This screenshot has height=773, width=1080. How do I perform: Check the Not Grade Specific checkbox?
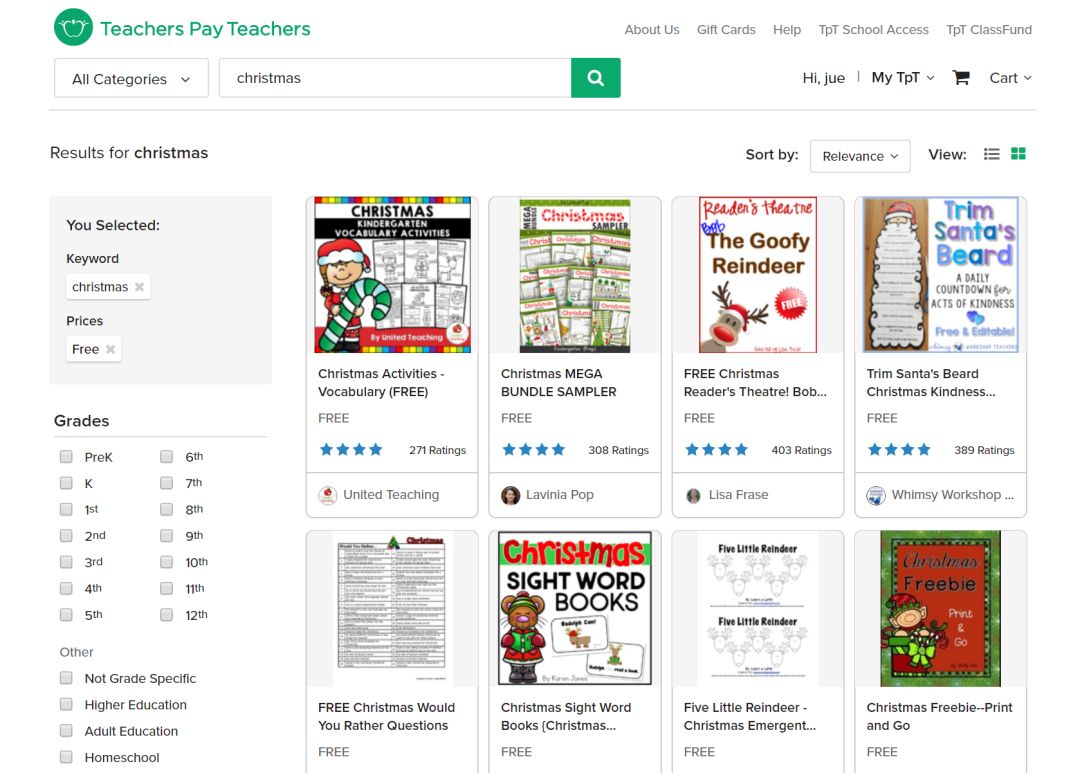pyautogui.click(x=66, y=678)
